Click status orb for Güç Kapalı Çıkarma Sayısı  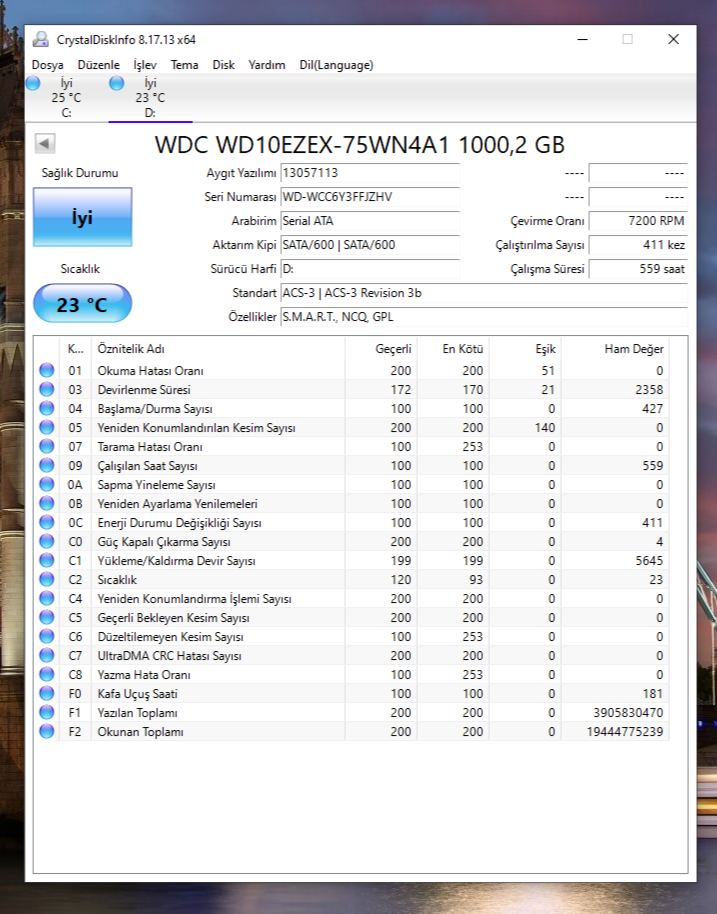click(47, 542)
